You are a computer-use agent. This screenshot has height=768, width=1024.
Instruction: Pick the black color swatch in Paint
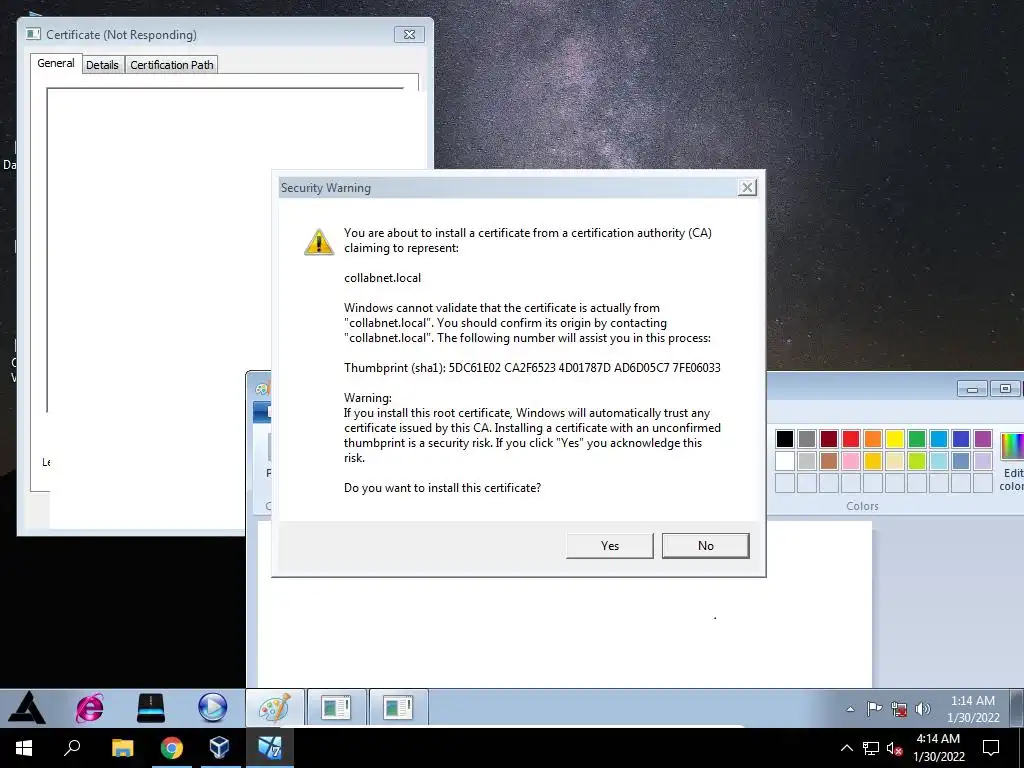point(785,439)
